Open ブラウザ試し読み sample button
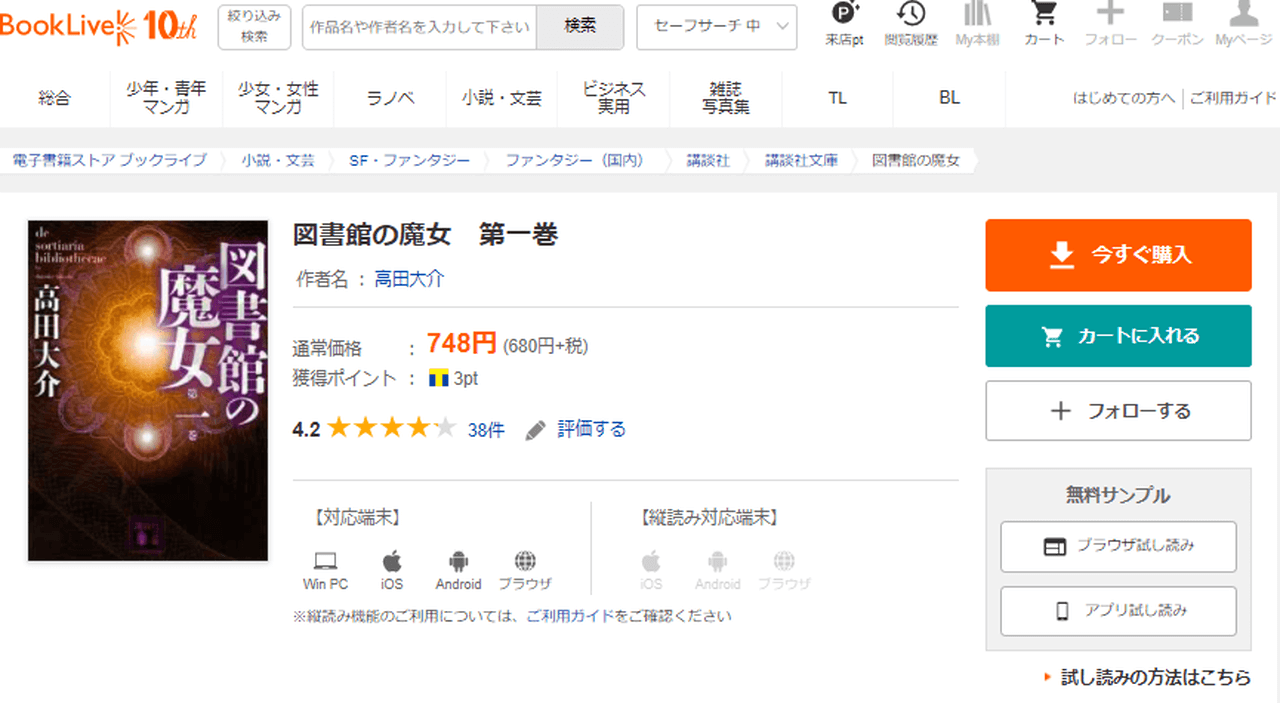 coord(1118,546)
